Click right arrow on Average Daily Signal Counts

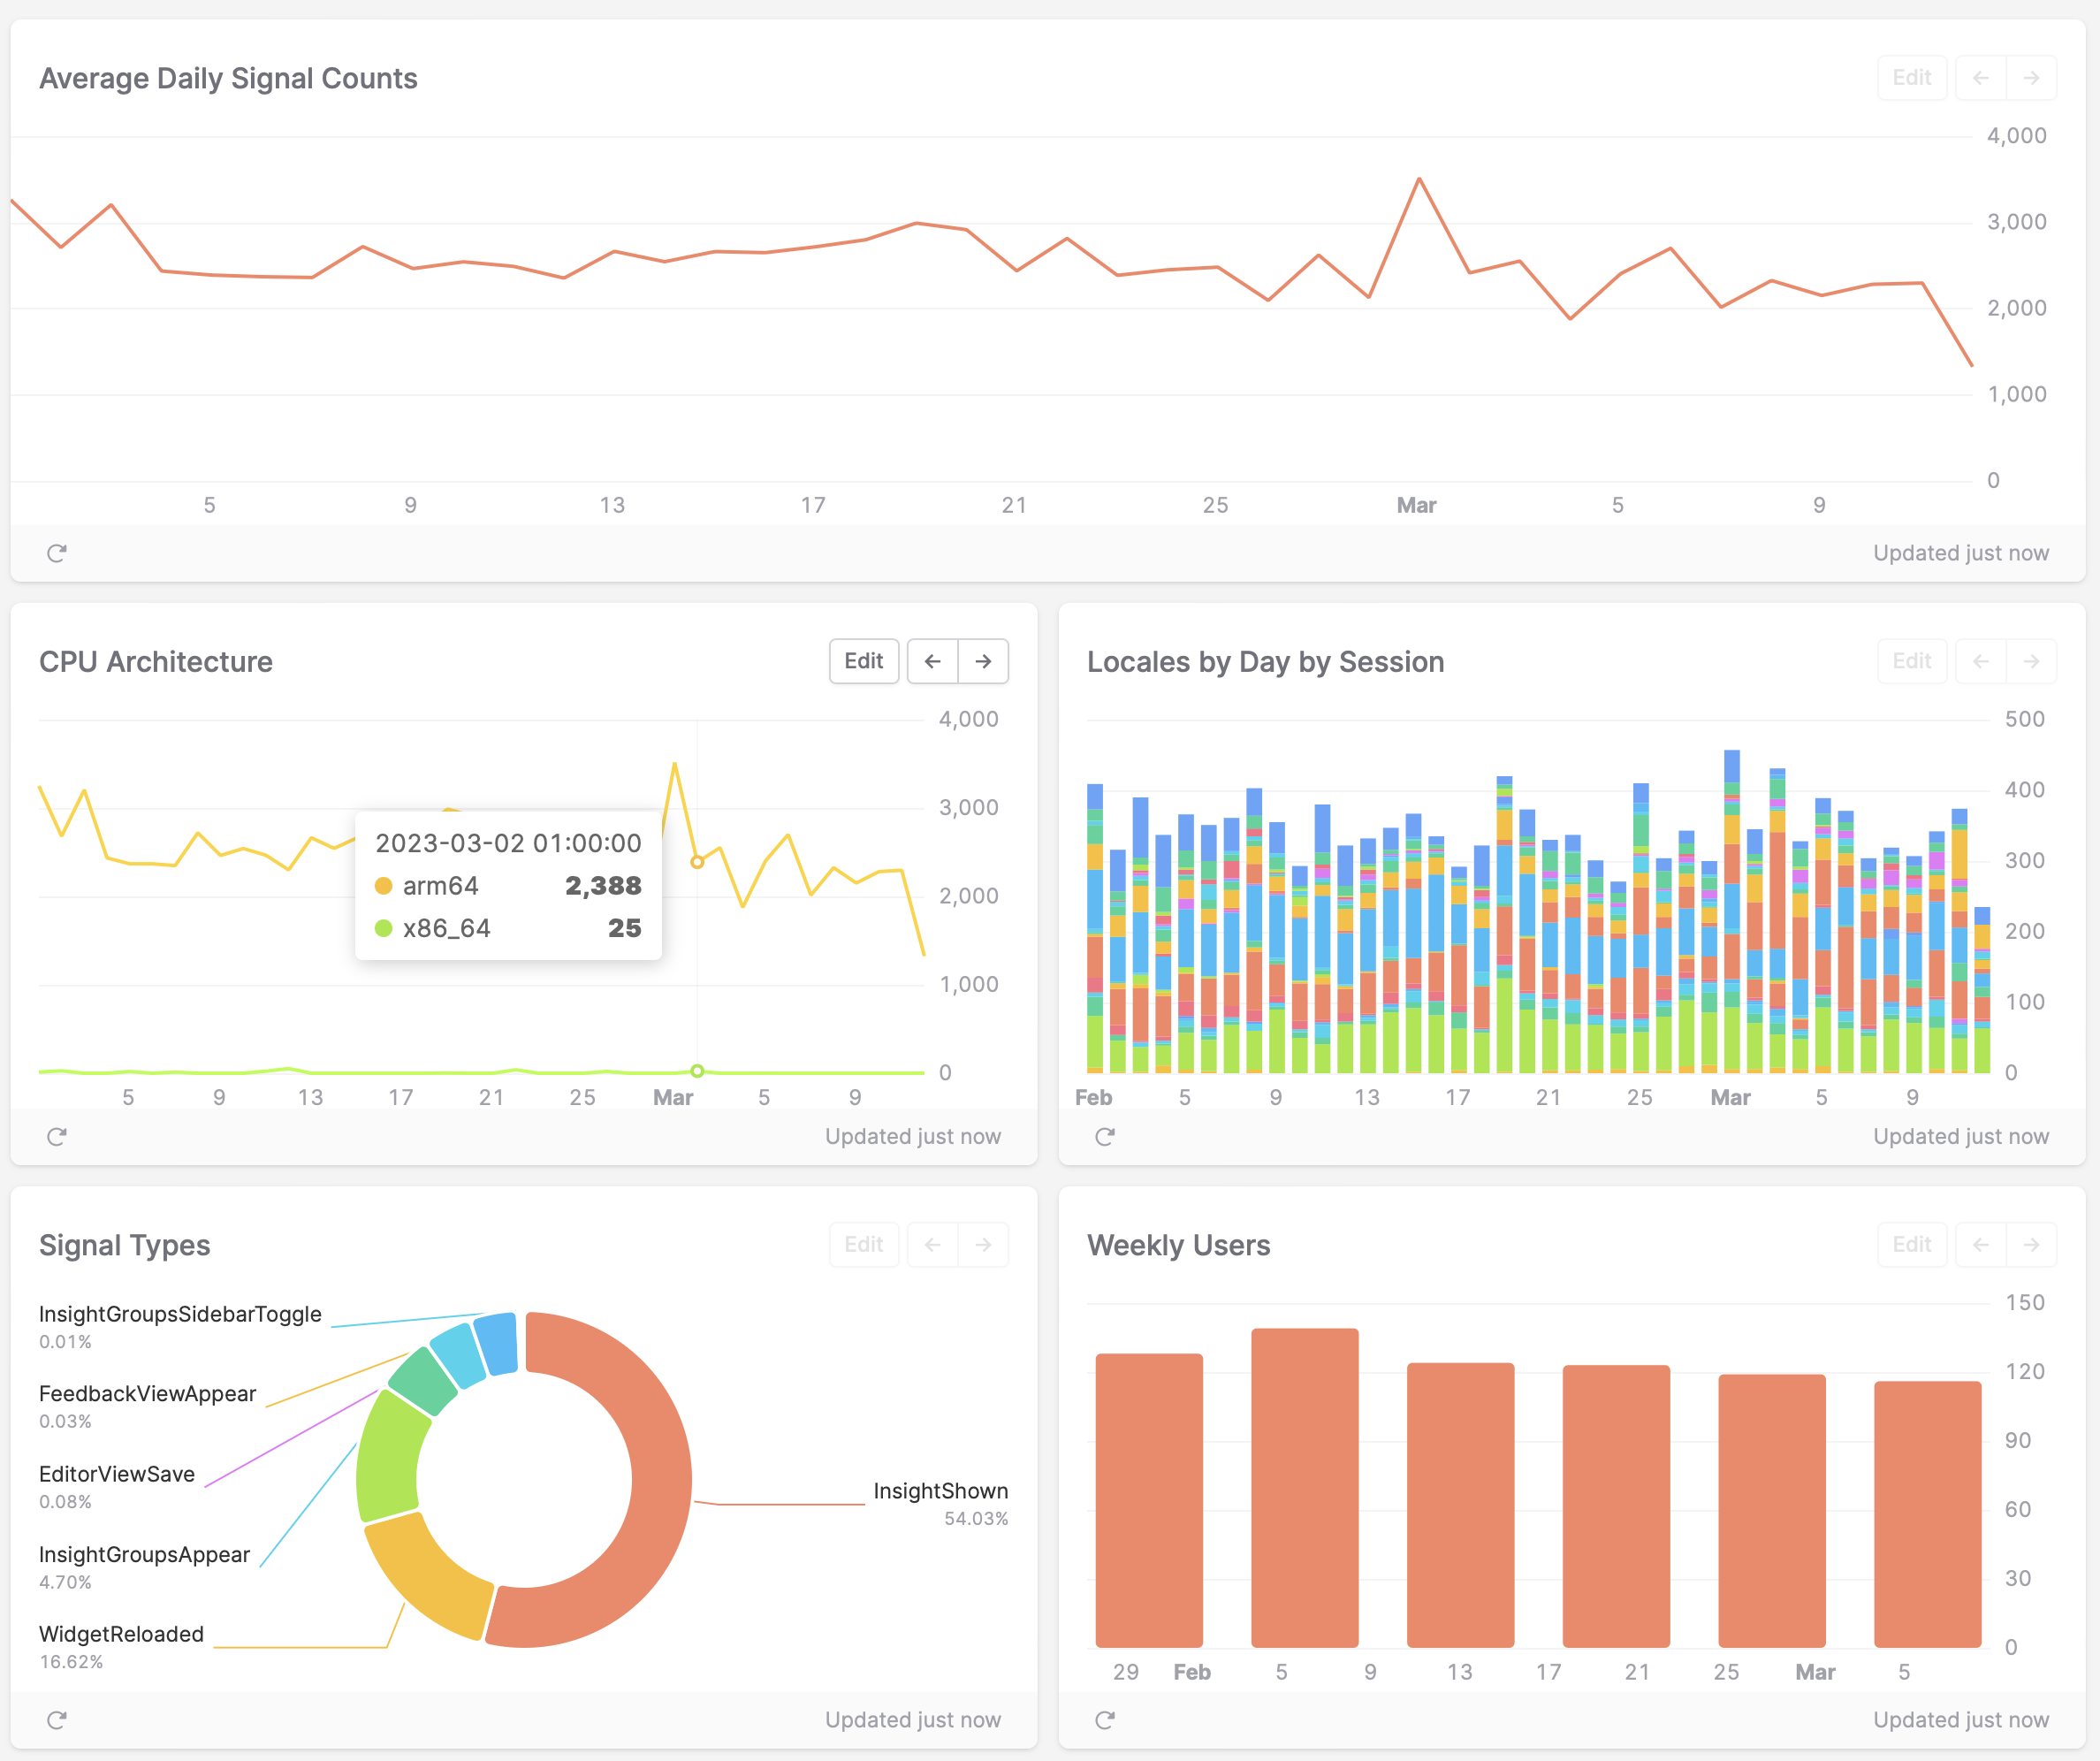pyautogui.click(x=2031, y=78)
